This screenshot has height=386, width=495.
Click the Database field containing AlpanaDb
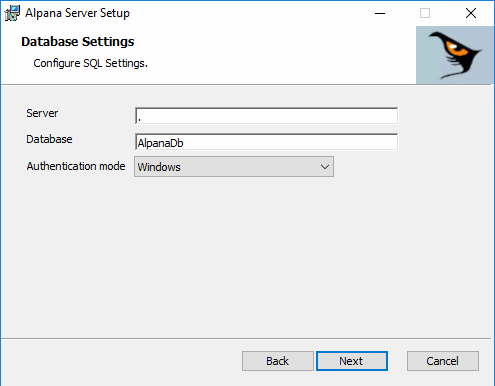coord(266,142)
